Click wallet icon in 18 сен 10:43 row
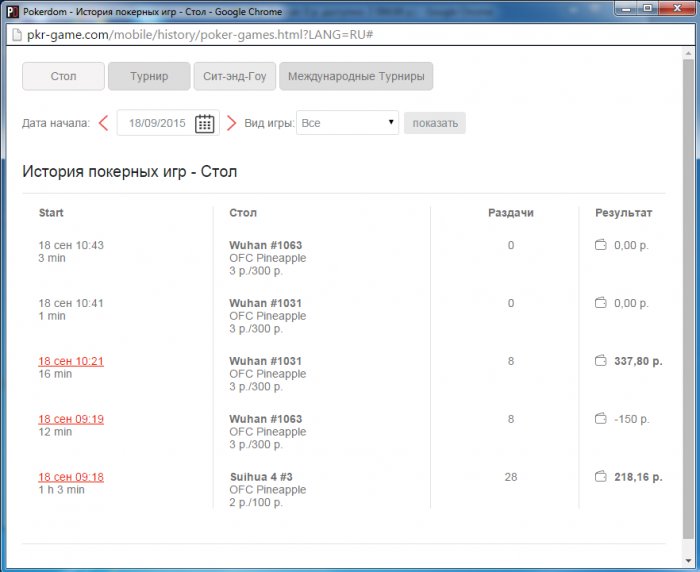 [x=601, y=245]
